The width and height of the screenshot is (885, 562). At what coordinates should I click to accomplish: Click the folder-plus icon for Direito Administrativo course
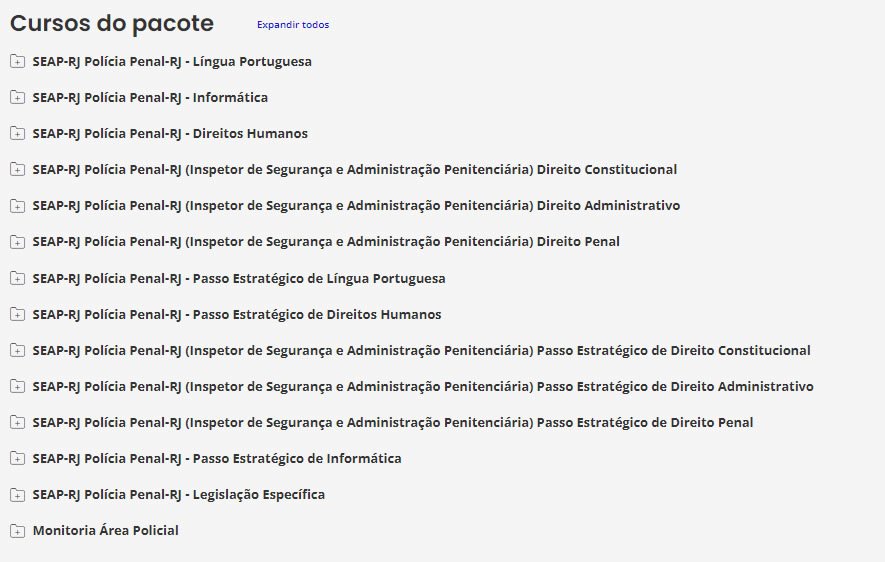pyautogui.click(x=17, y=206)
